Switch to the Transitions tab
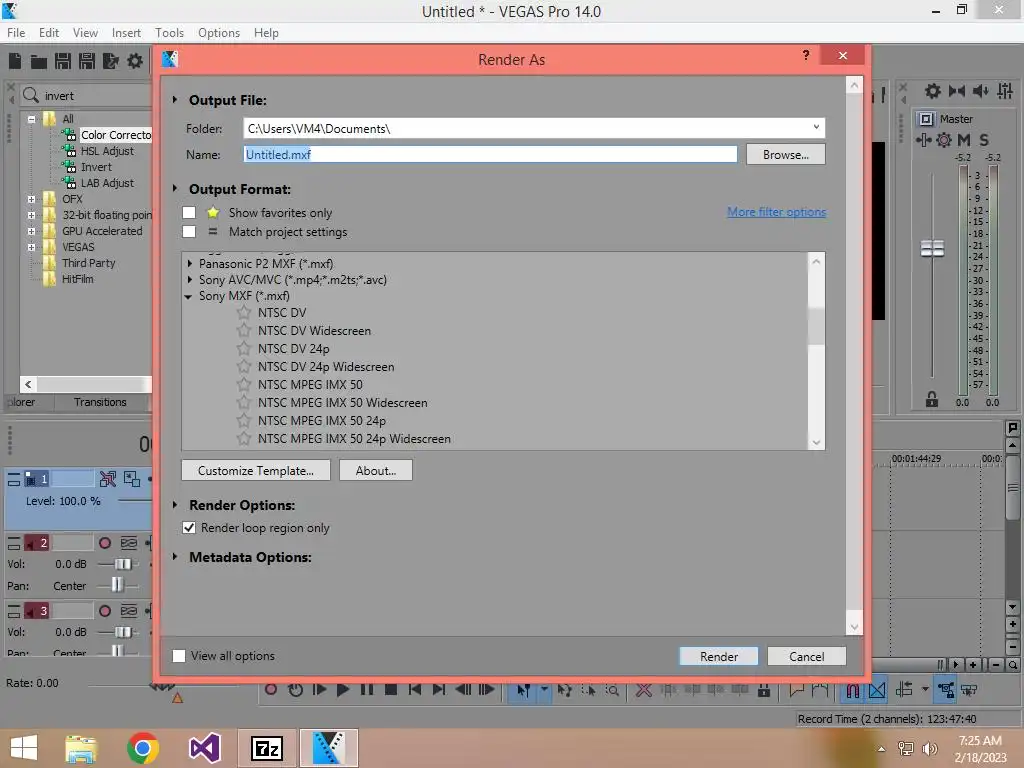The height and width of the screenshot is (768, 1024). pyautogui.click(x=100, y=402)
